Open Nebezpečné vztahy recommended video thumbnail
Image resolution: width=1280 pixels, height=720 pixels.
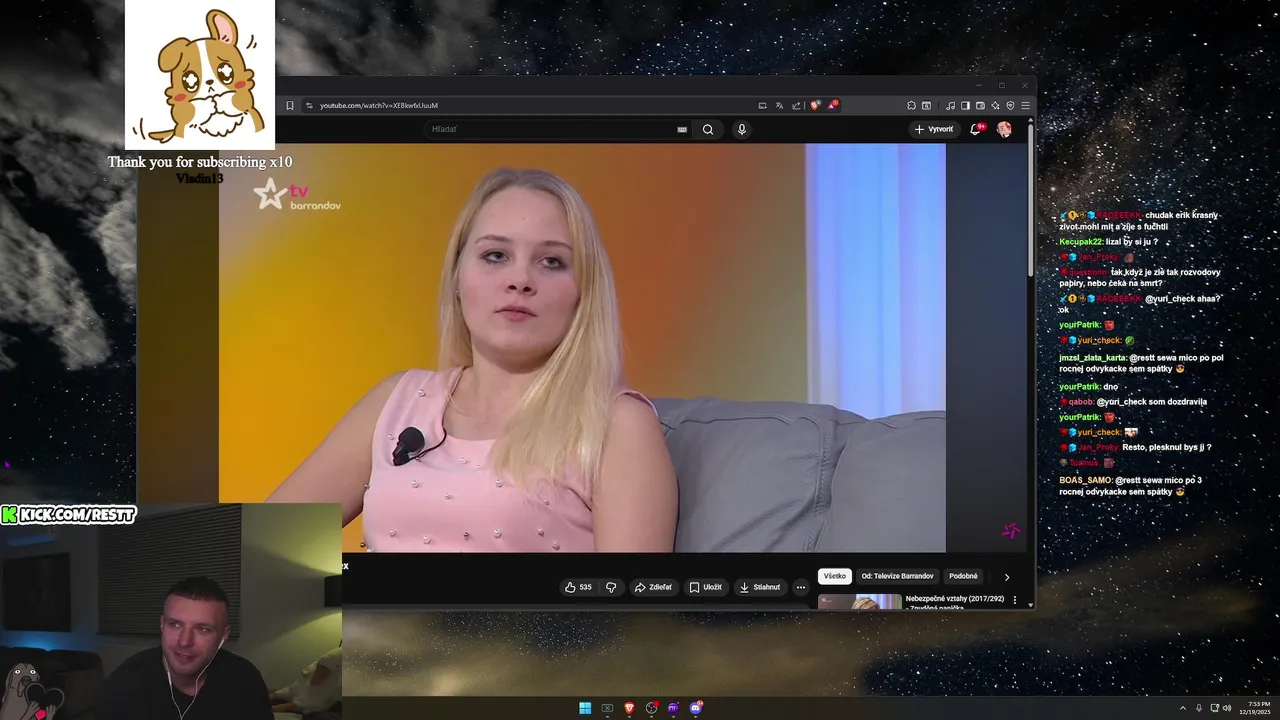860,601
